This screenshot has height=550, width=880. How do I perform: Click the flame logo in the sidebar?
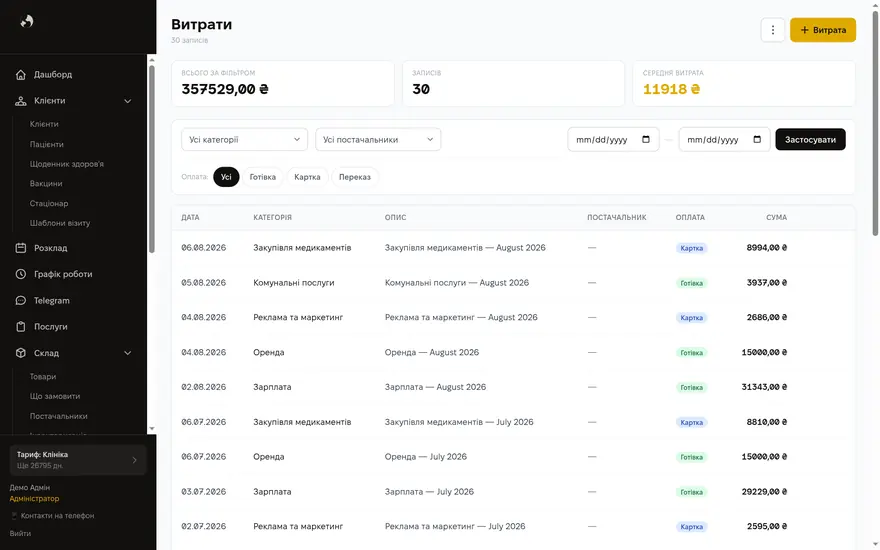[26, 21]
